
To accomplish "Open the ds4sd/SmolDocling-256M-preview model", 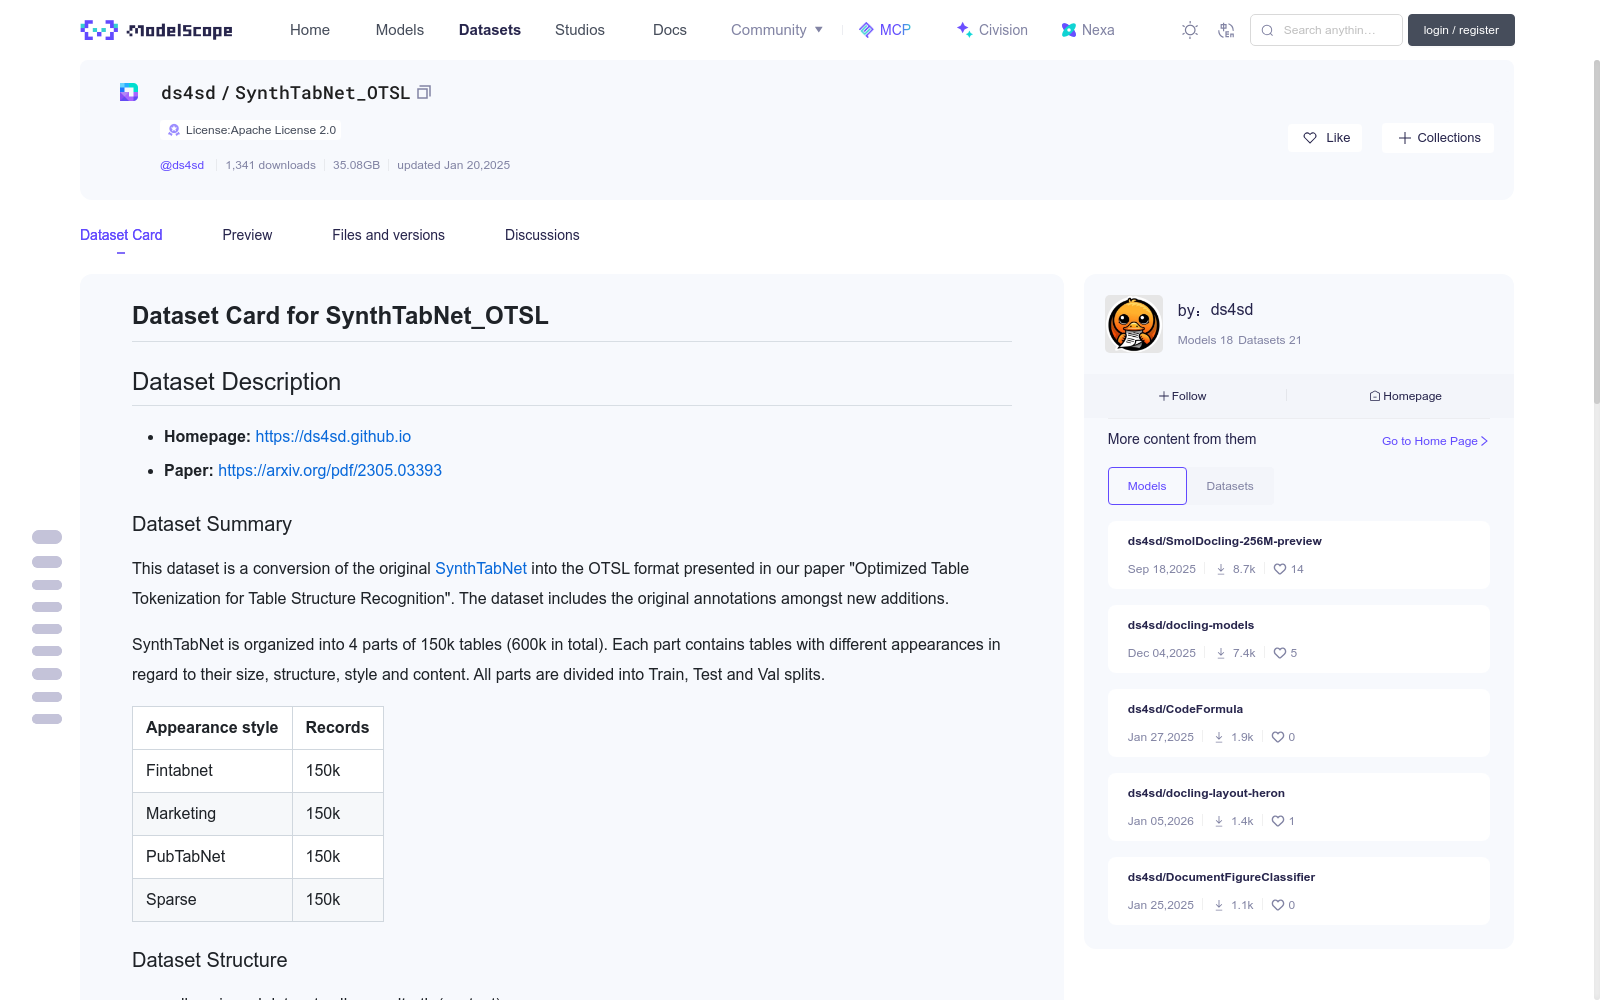I will pyautogui.click(x=1225, y=541).
